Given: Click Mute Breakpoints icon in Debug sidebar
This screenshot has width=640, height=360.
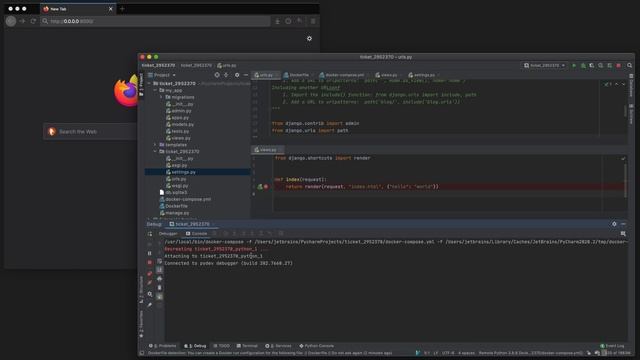Looking at the screenshot, I should click(x=150, y=282).
